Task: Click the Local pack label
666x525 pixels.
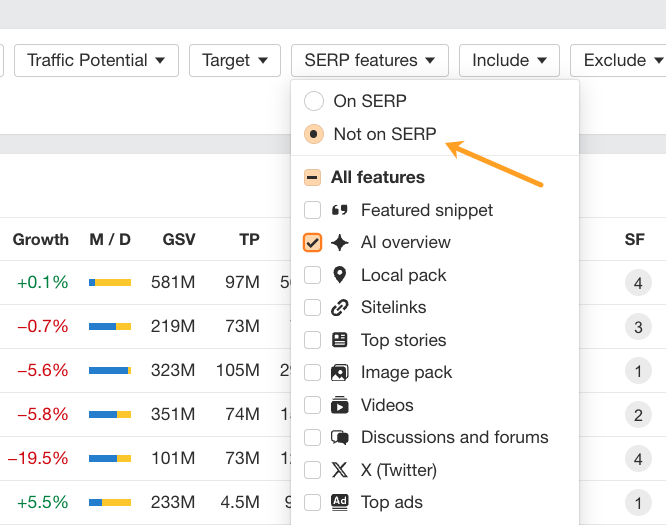Action: pyautogui.click(x=404, y=275)
